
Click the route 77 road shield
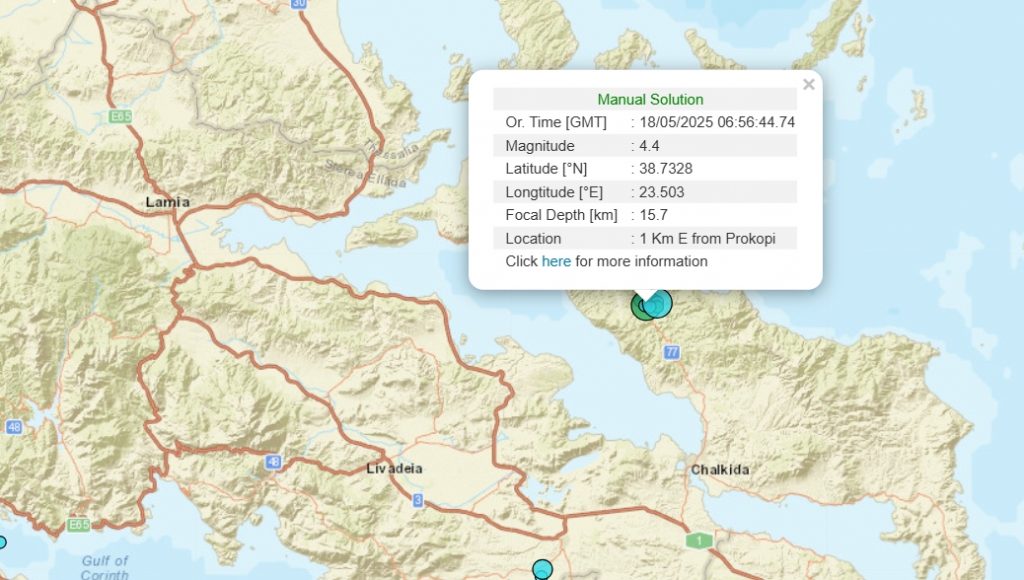click(x=671, y=352)
